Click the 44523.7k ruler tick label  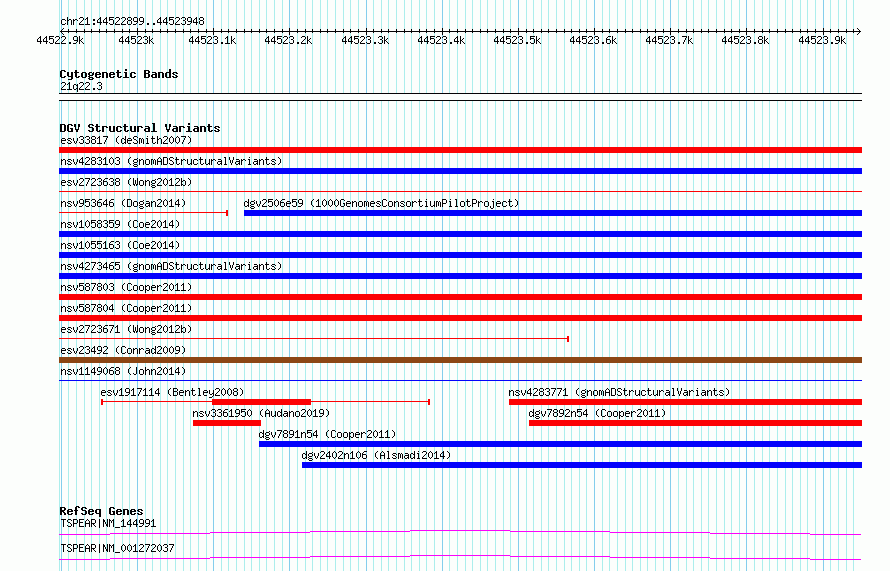[x=669, y=40]
